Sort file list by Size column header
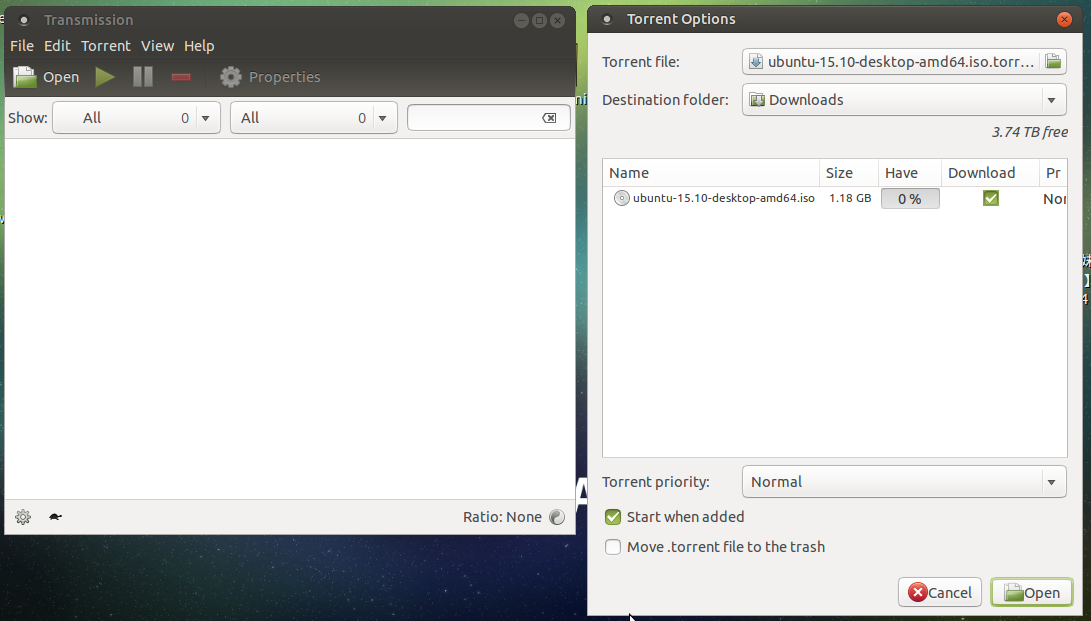The image size is (1091, 621). pos(849,172)
